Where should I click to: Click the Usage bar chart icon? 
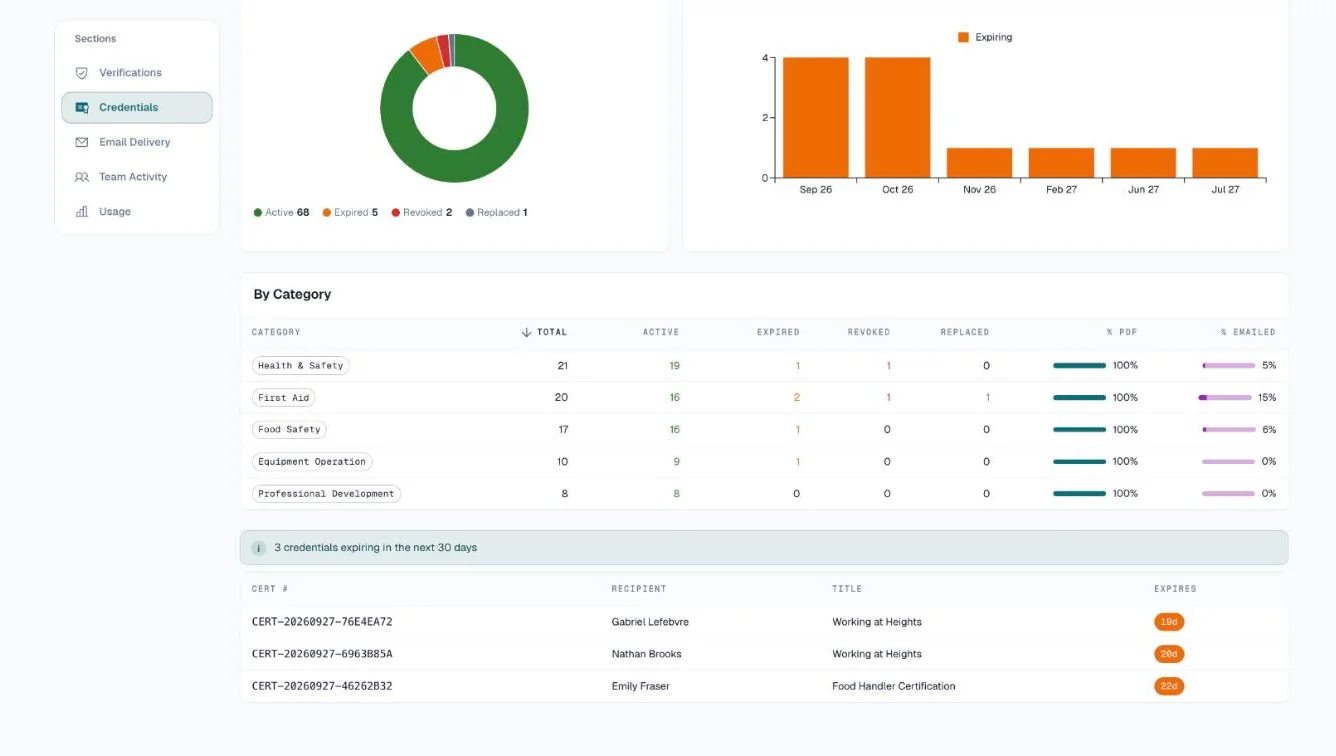pyautogui.click(x=82, y=212)
